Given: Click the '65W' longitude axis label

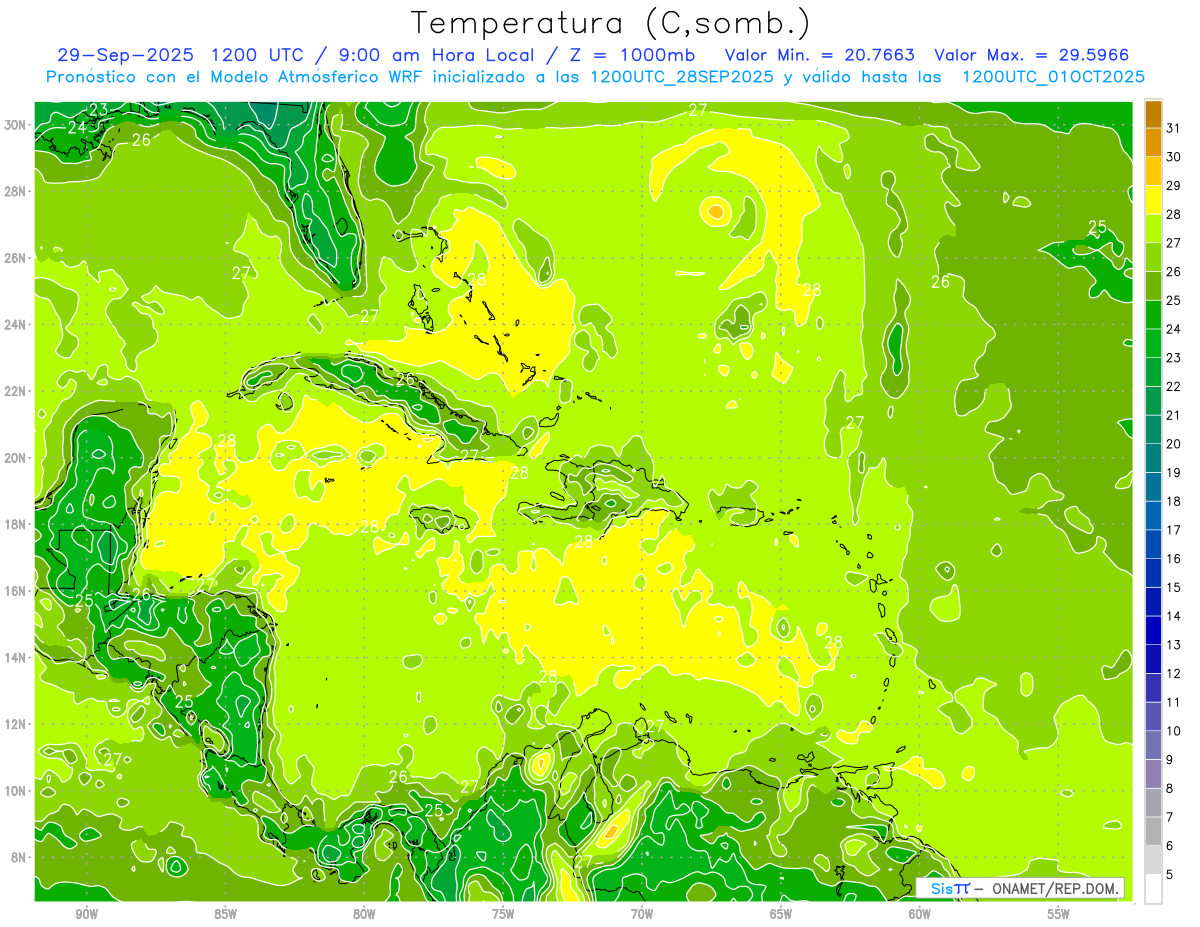Looking at the screenshot, I should (781, 914).
